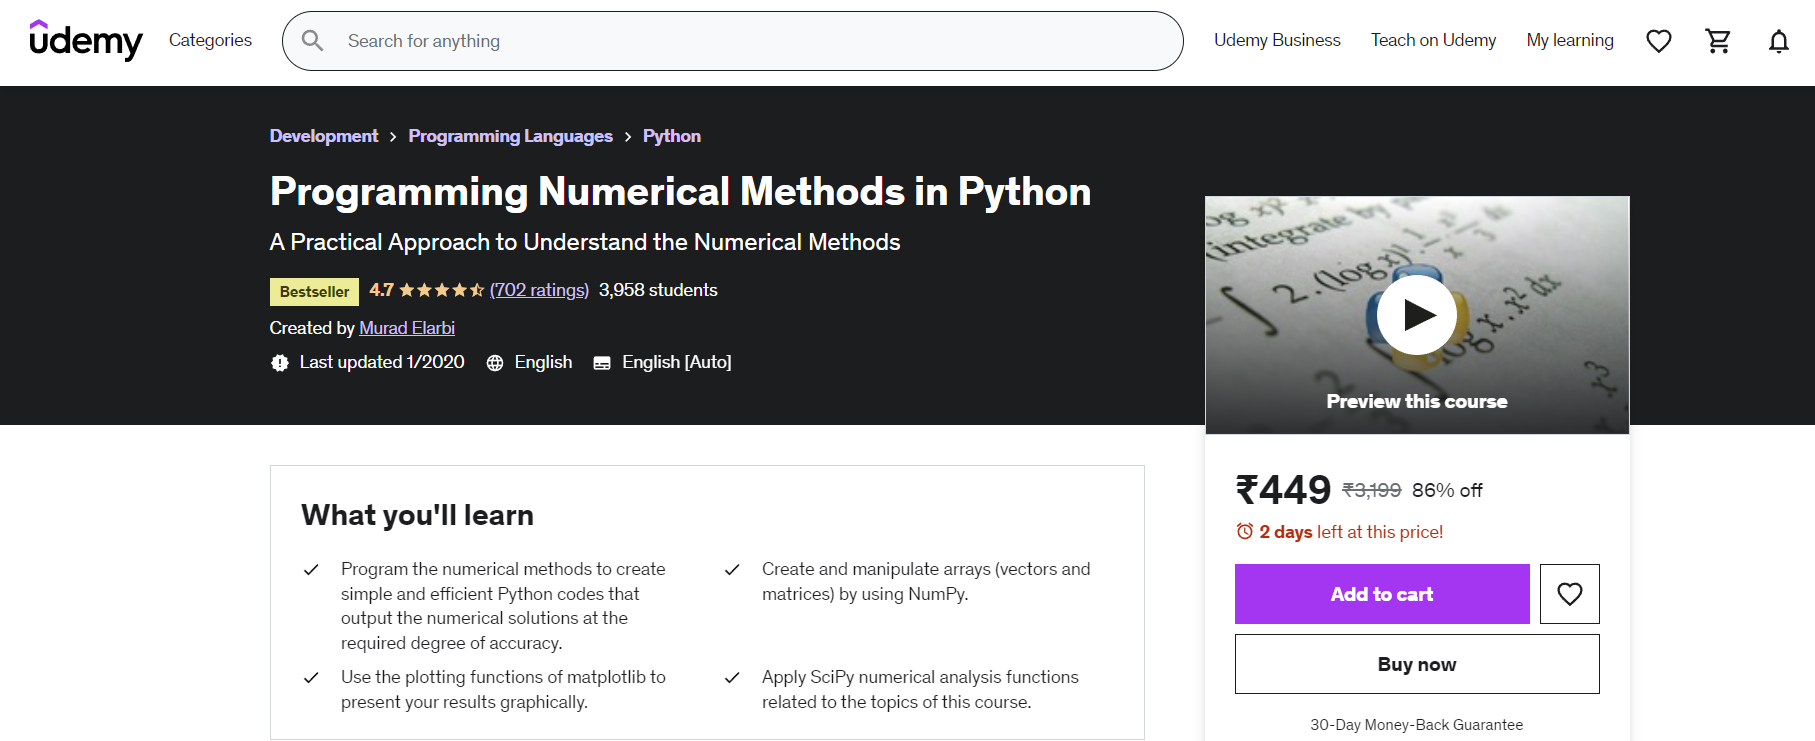Click the ₹3,199 original price
Viewport: 1815px width, 741px height.
pyautogui.click(x=1371, y=490)
